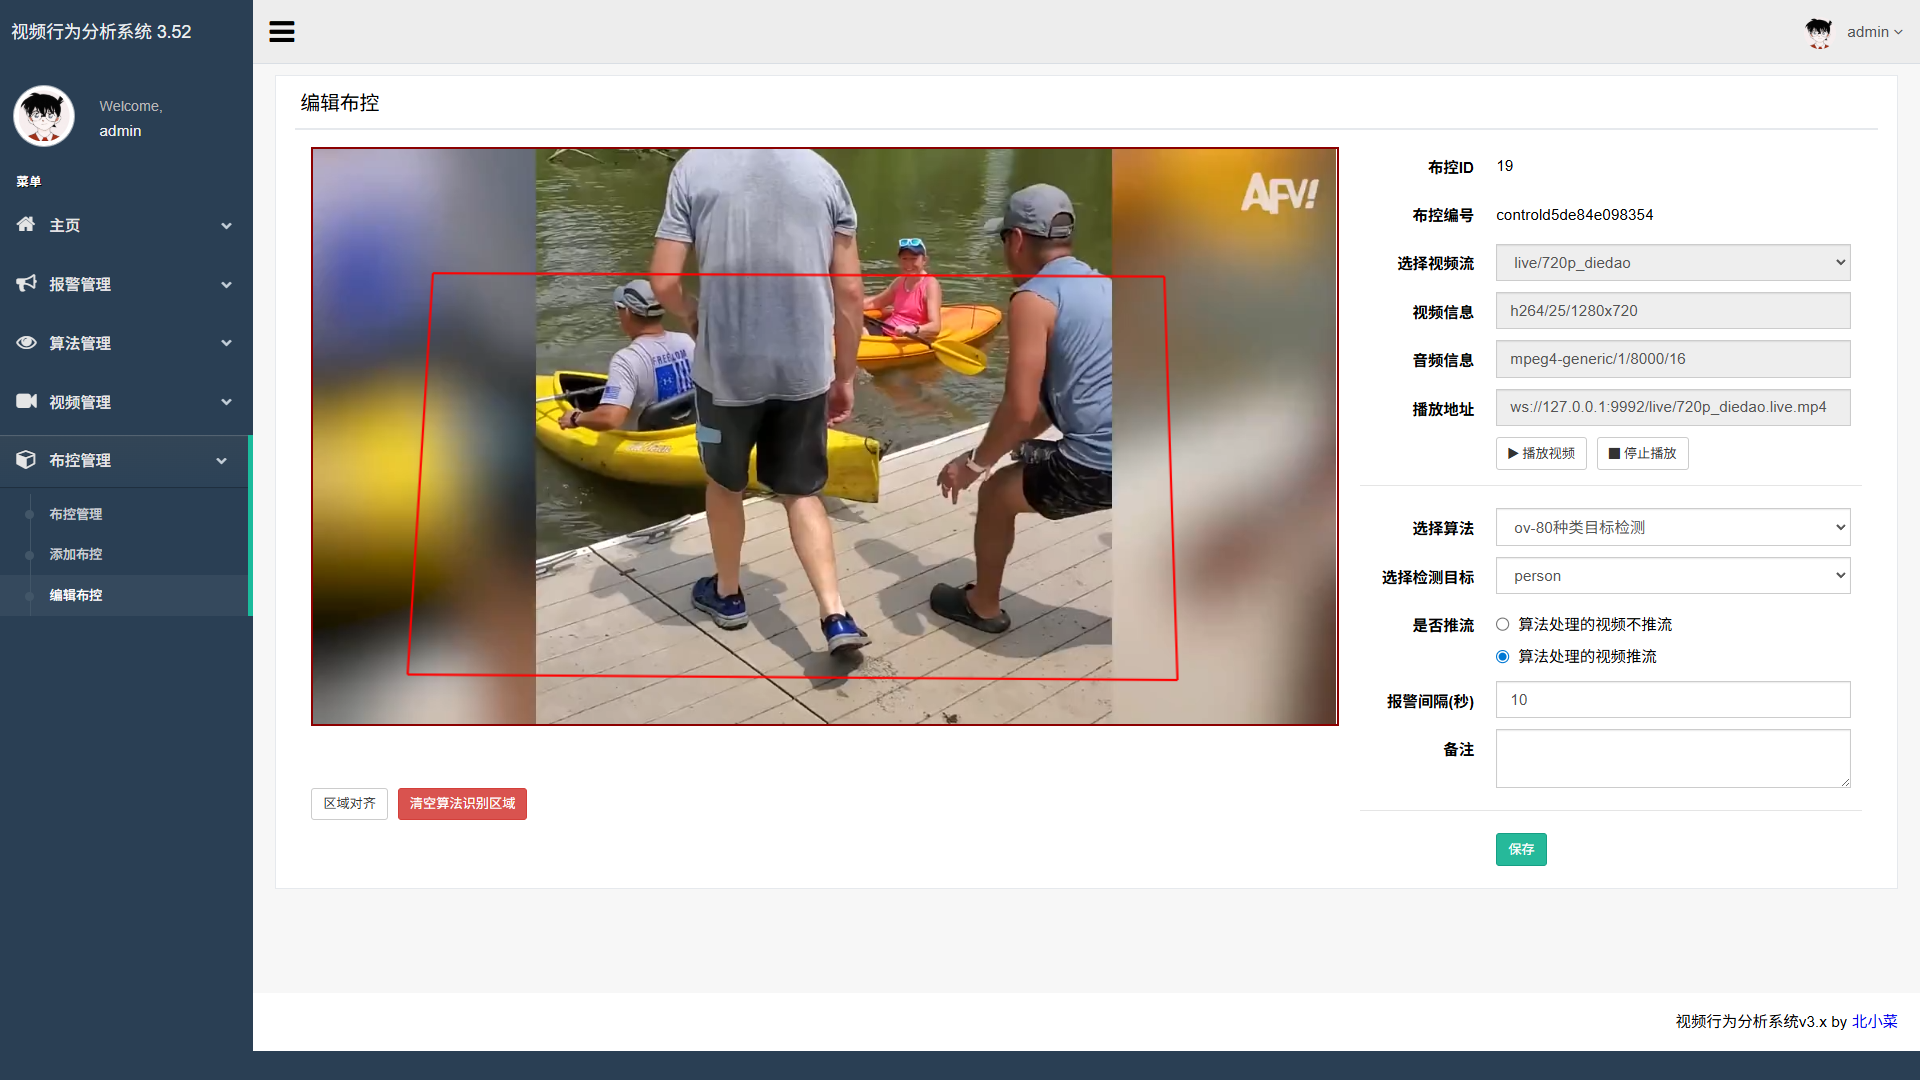Open the 添加布控 submenu item
This screenshot has height=1080, width=1920.
[76, 554]
